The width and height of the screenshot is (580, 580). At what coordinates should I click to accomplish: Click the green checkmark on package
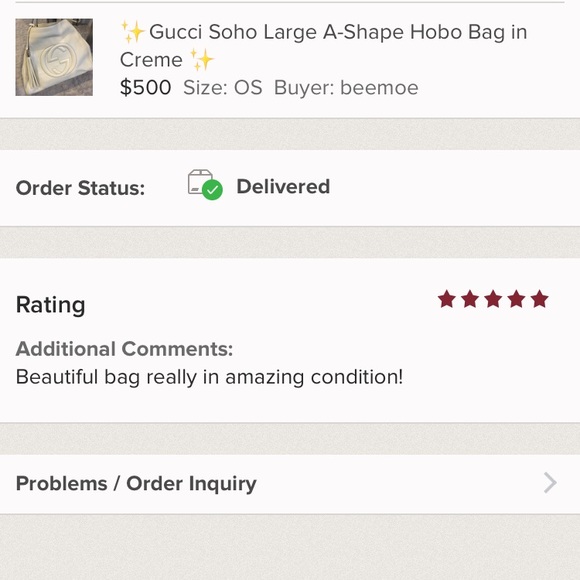(x=212, y=190)
